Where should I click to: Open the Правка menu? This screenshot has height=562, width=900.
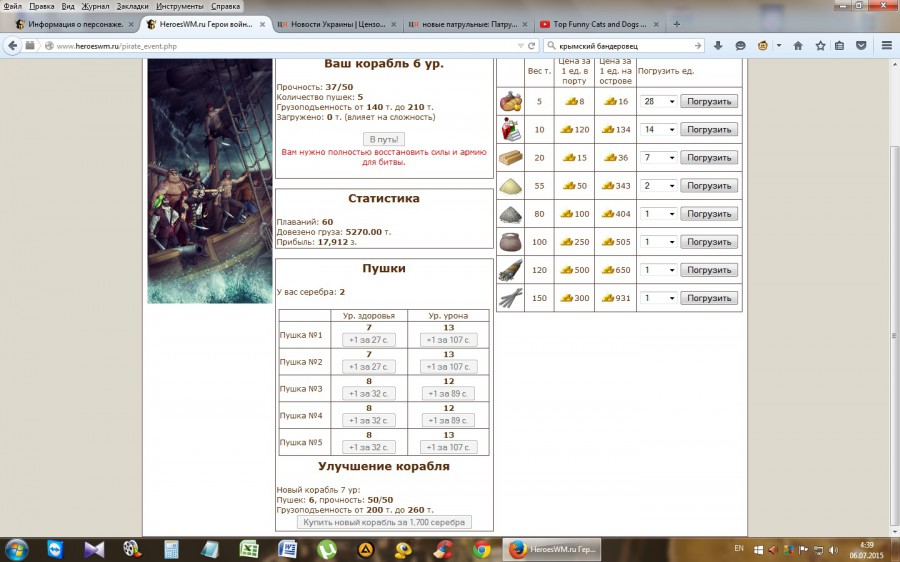[x=41, y=6]
